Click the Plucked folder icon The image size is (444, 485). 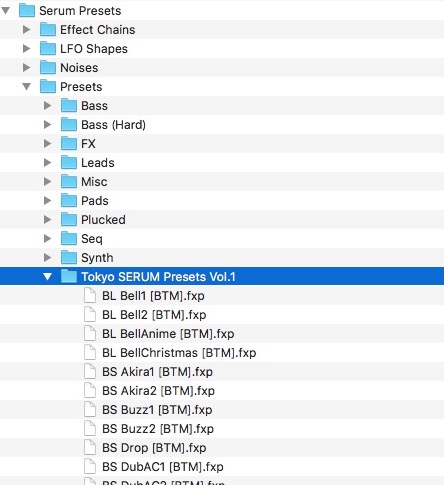tap(69, 219)
